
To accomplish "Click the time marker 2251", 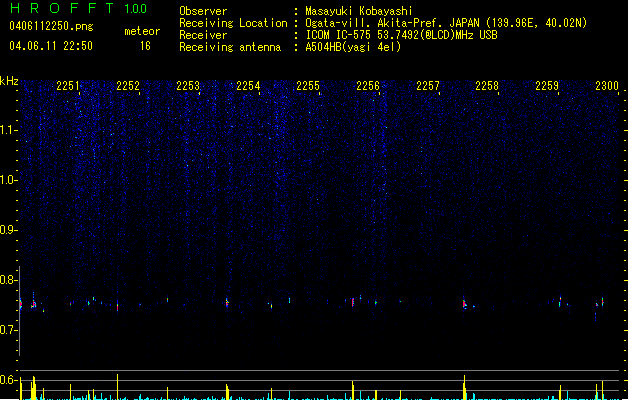I will pos(68,86).
